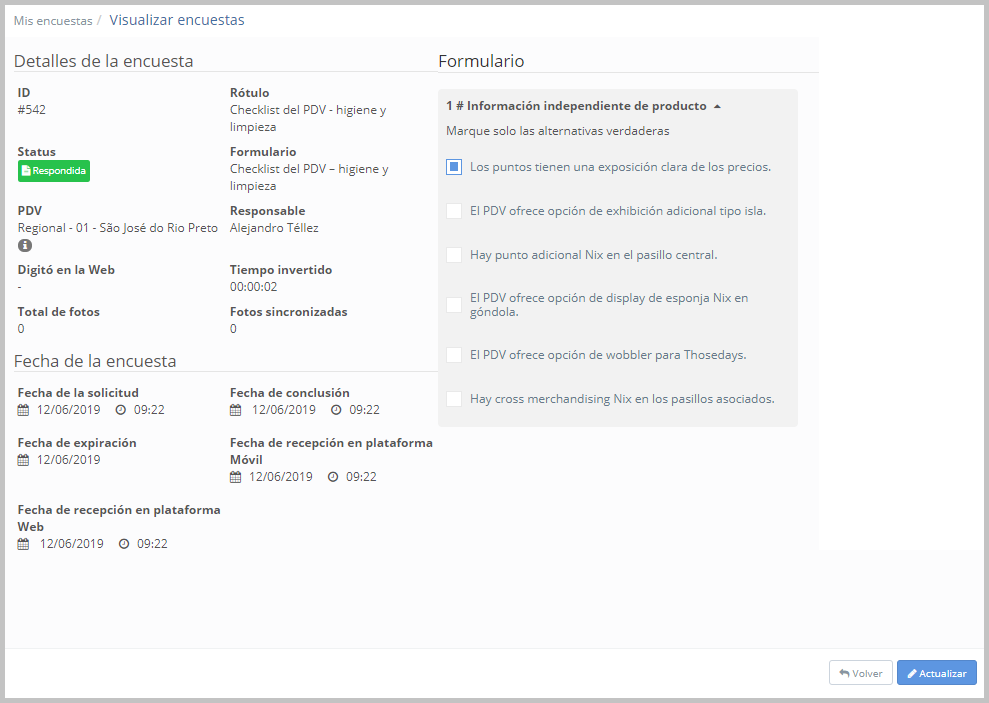
Task: Click clock icon under recepción en plataforma Móvil
Action: point(333,477)
